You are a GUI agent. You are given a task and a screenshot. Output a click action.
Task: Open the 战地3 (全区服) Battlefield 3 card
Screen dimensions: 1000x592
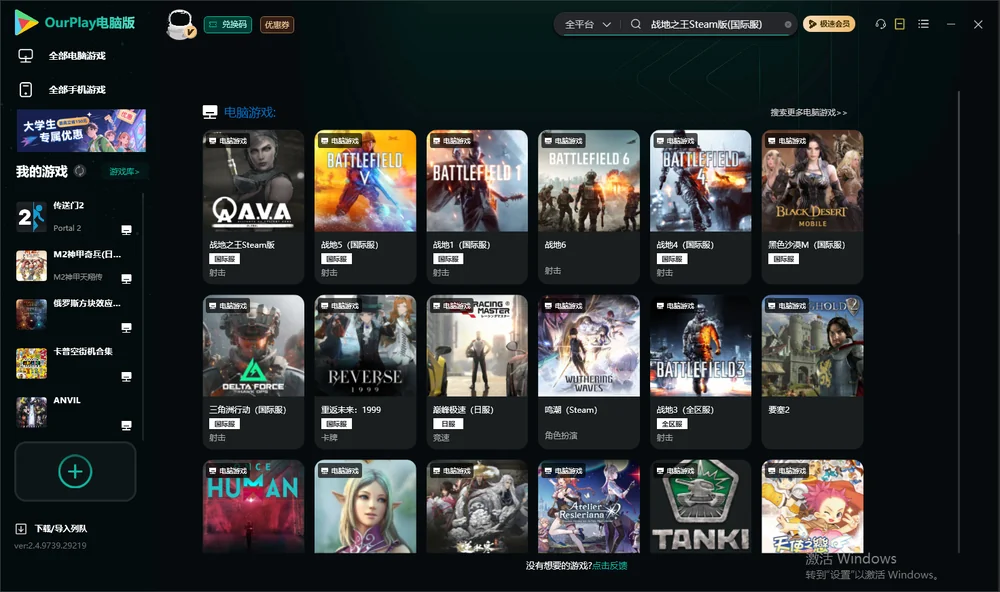(x=700, y=372)
